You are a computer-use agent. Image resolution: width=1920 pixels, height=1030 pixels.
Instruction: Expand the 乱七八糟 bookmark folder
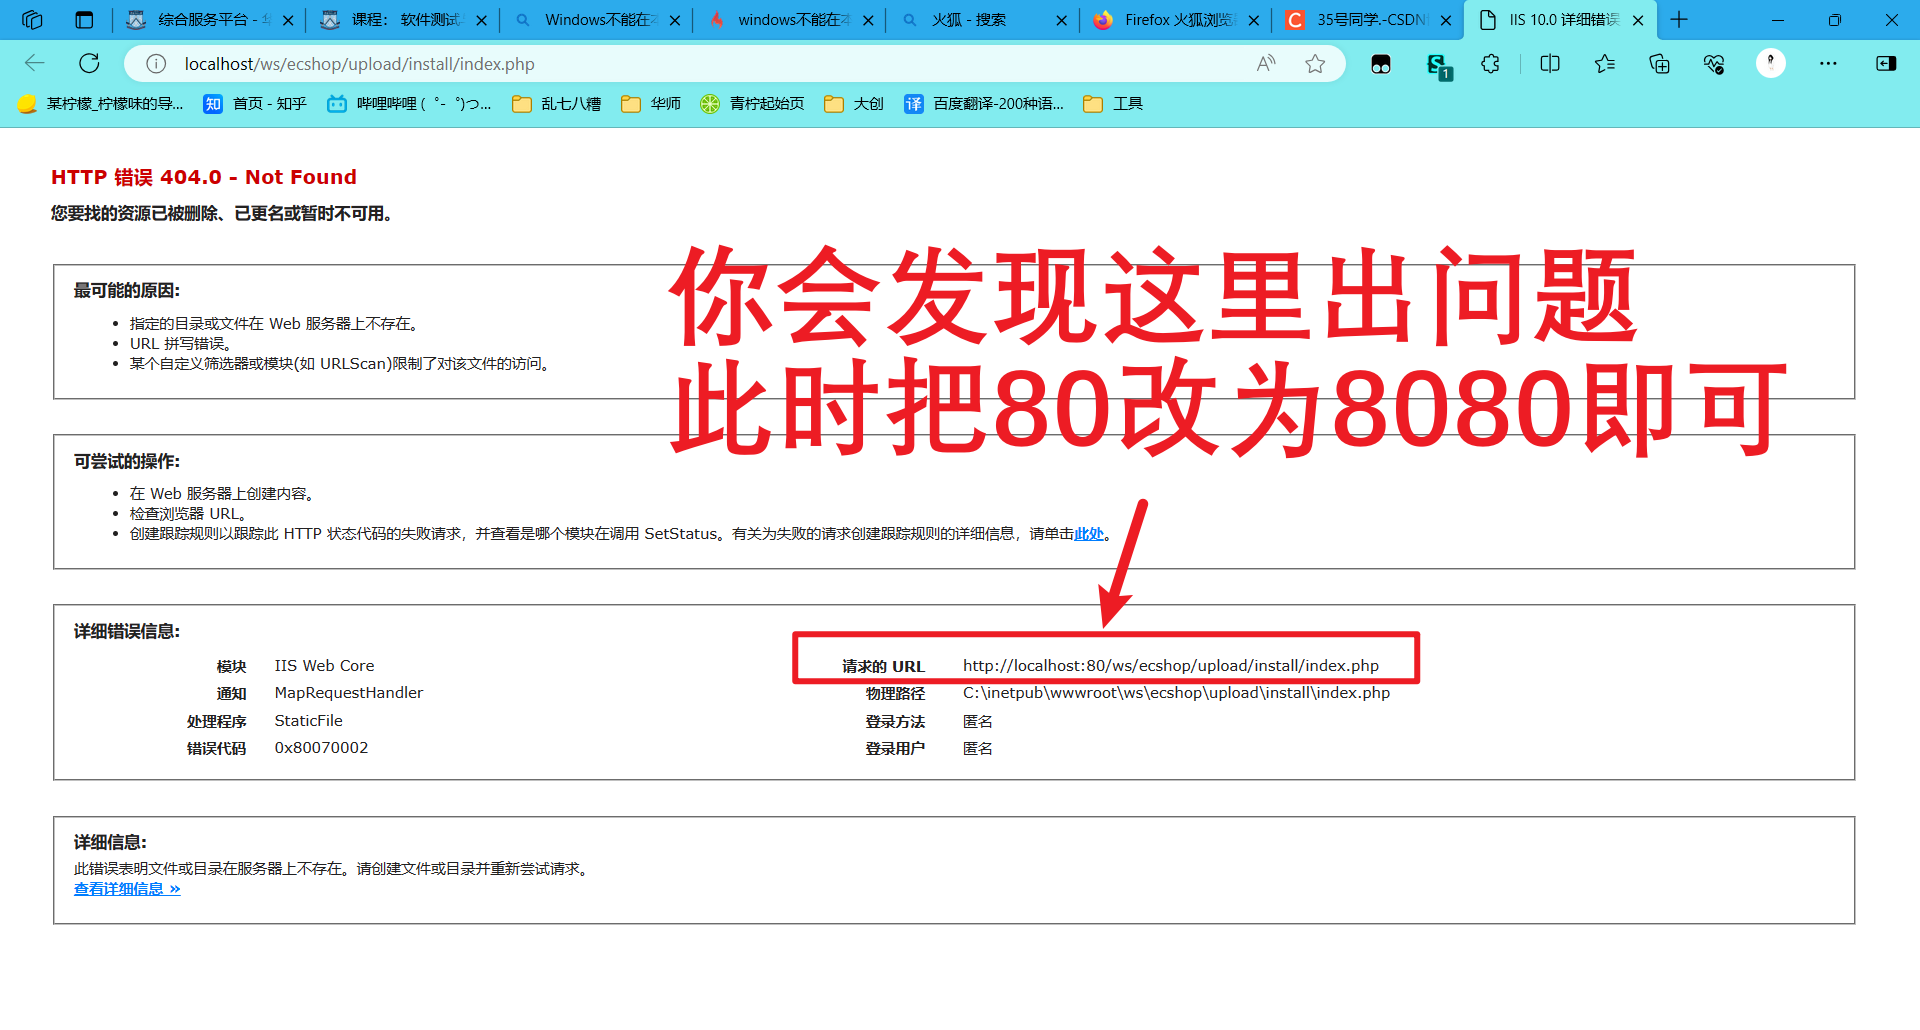point(557,104)
